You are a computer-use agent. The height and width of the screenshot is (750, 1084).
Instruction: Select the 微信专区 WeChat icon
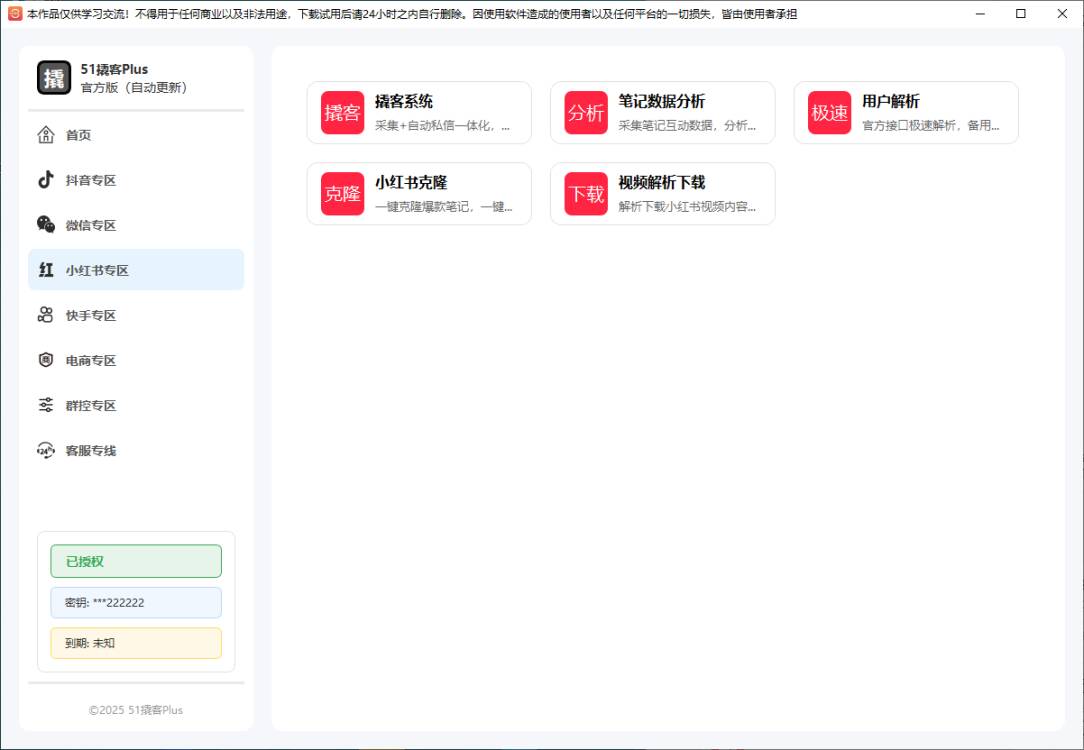45,224
